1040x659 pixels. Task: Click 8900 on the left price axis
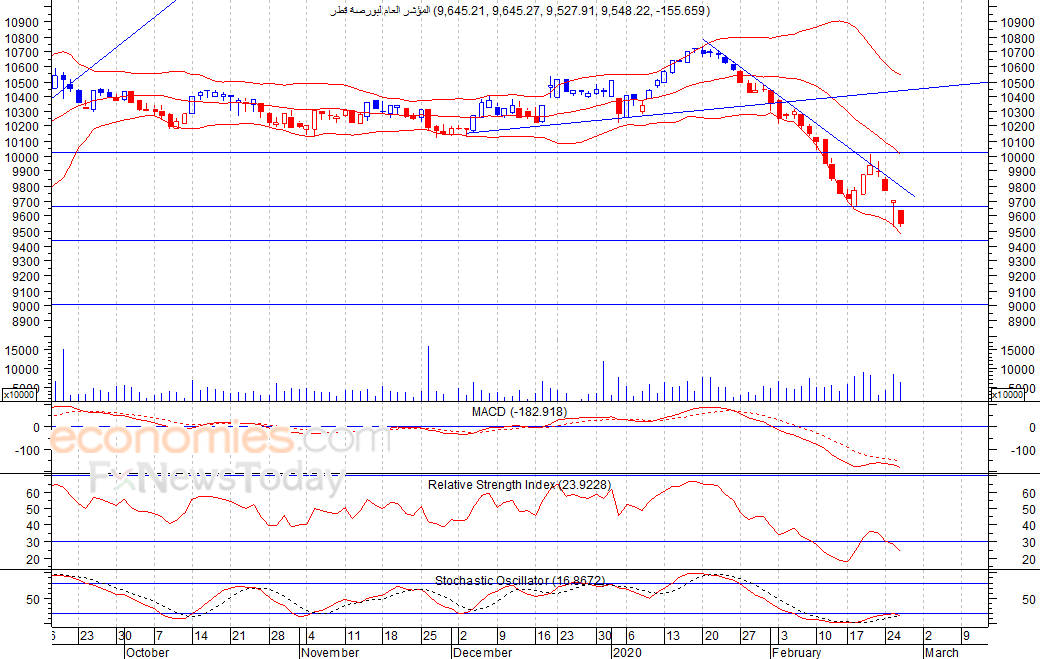26,322
